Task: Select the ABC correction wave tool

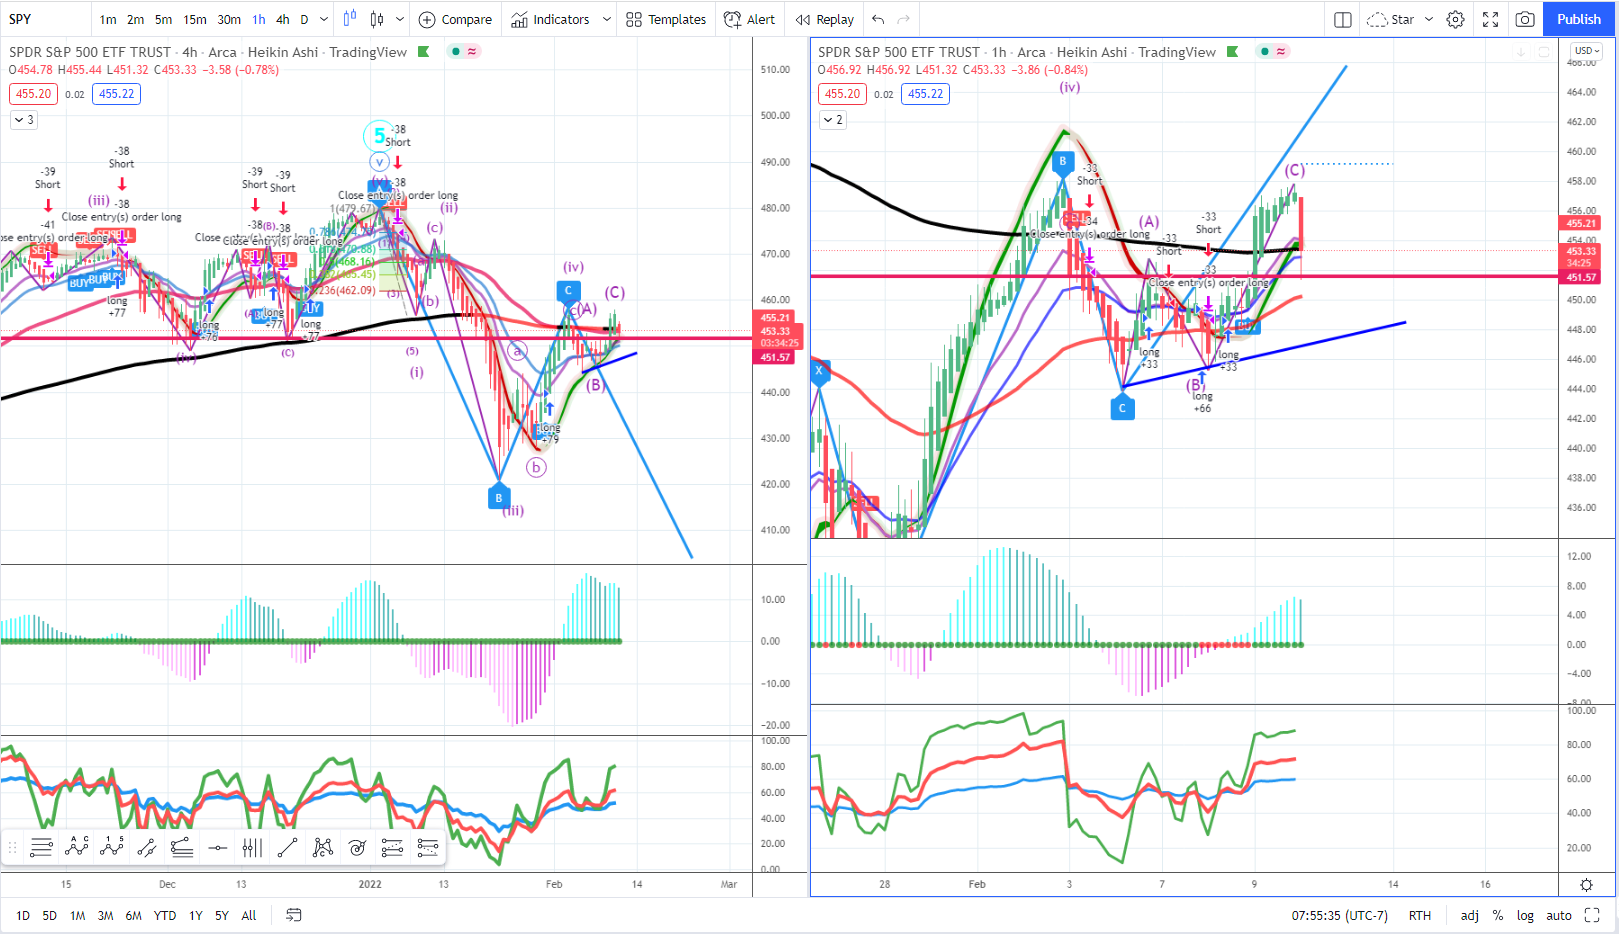Action: (x=76, y=848)
